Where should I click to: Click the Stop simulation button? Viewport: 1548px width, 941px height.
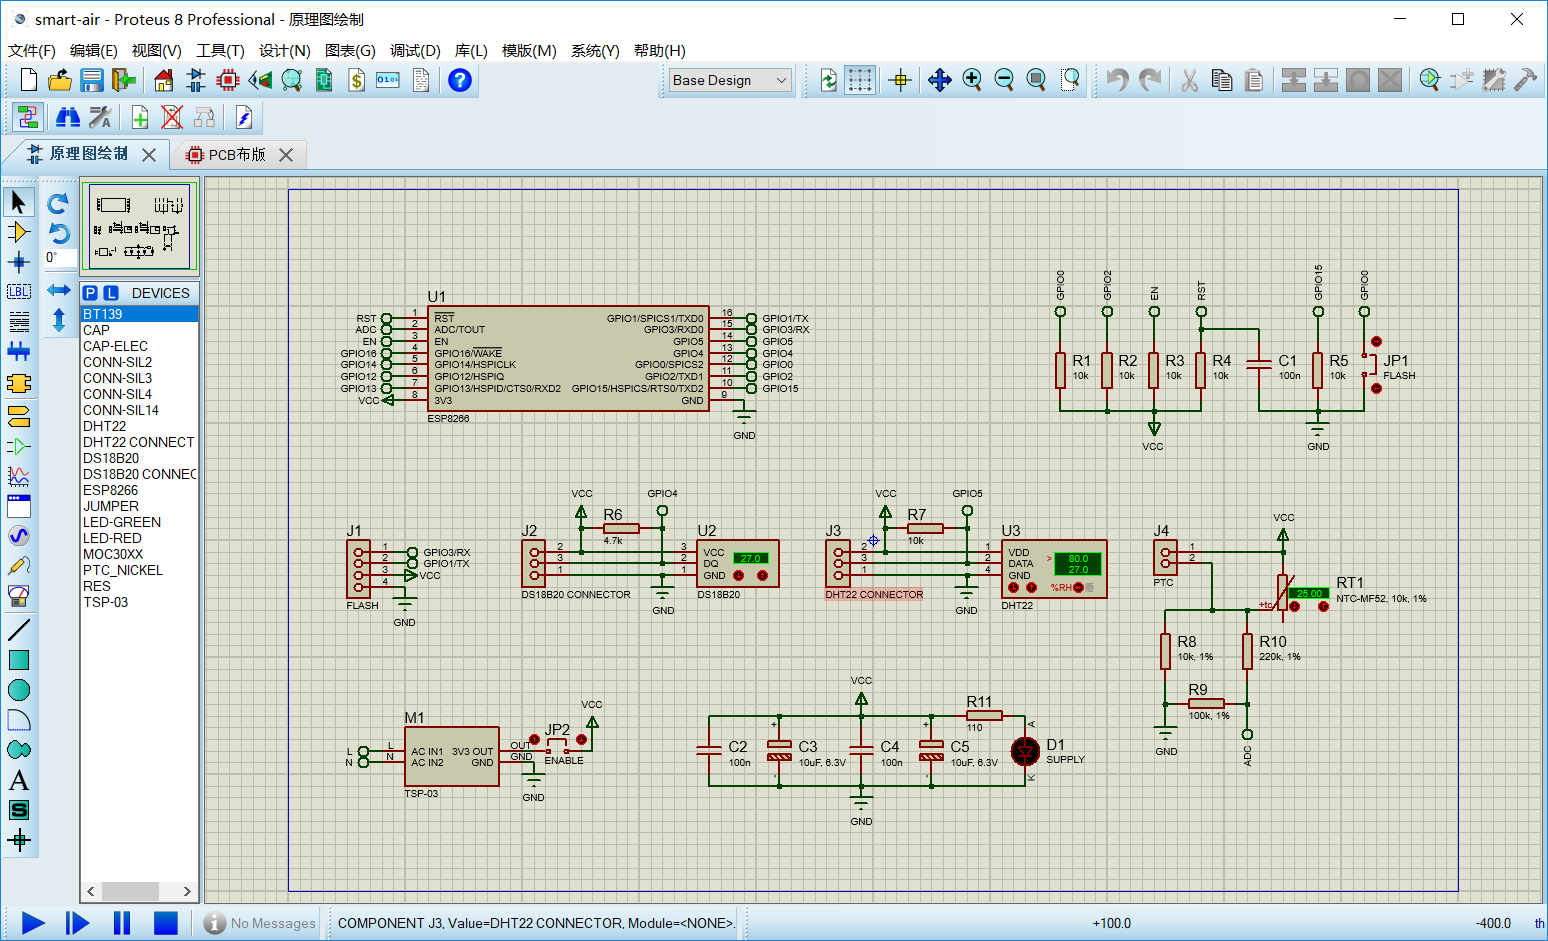click(166, 923)
